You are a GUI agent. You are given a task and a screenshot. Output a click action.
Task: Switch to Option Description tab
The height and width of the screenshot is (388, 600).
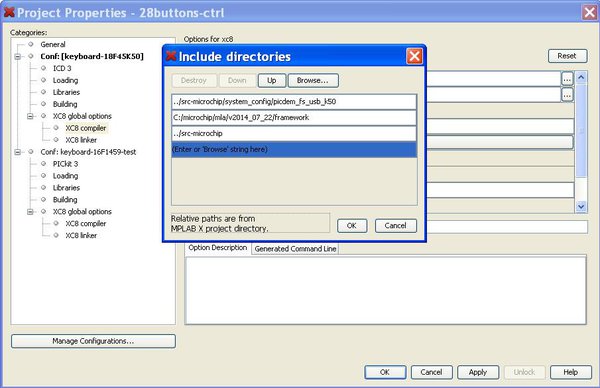pos(217,248)
